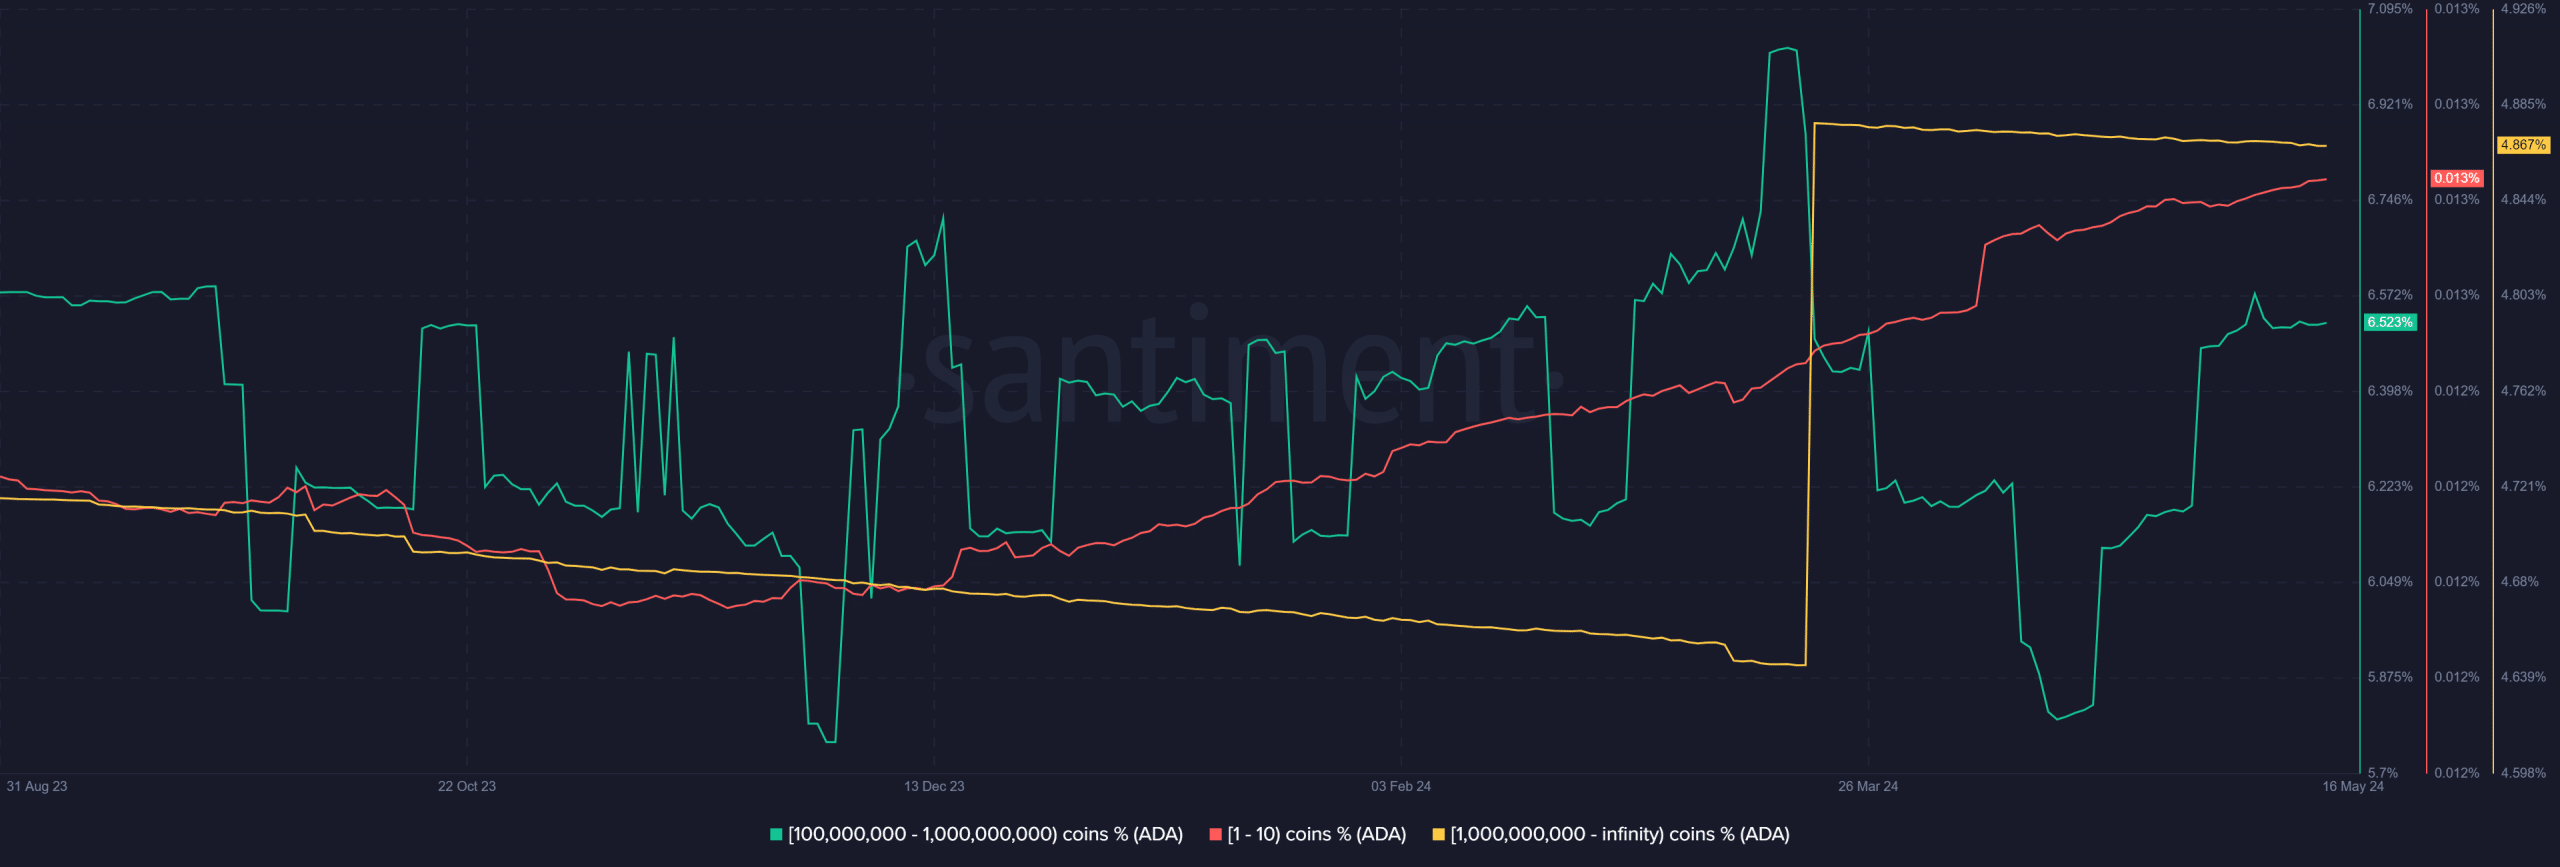Viewport: 2560px width, 867px height.
Task: Click the 4.844% axis tick label
Action: coord(2523,200)
